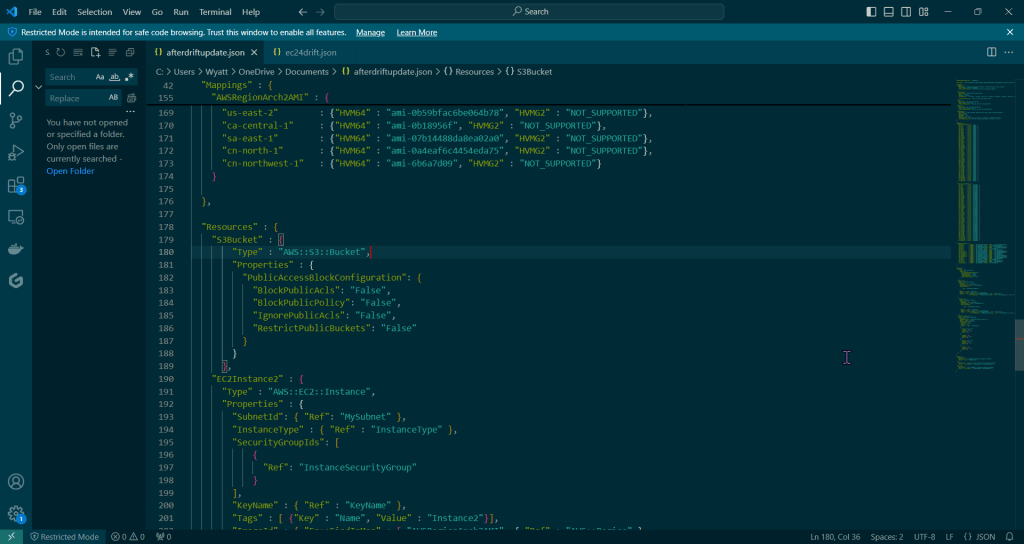
Task: Click the Refresh search results icon
Action: pyautogui.click(x=61, y=52)
